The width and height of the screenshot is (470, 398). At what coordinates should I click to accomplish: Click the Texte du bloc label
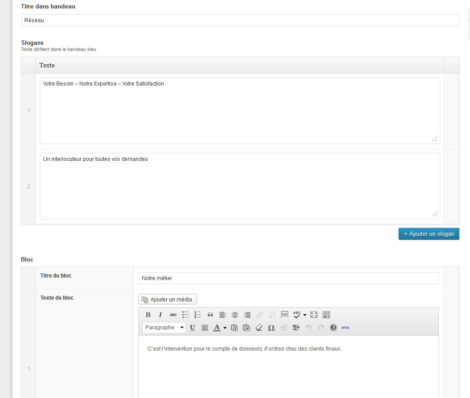[57, 298]
